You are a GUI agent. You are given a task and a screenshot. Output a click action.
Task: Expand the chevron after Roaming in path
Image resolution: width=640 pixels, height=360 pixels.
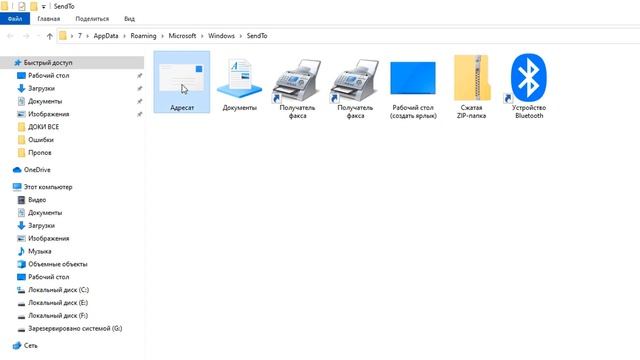pyautogui.click(x=162, y=36)
